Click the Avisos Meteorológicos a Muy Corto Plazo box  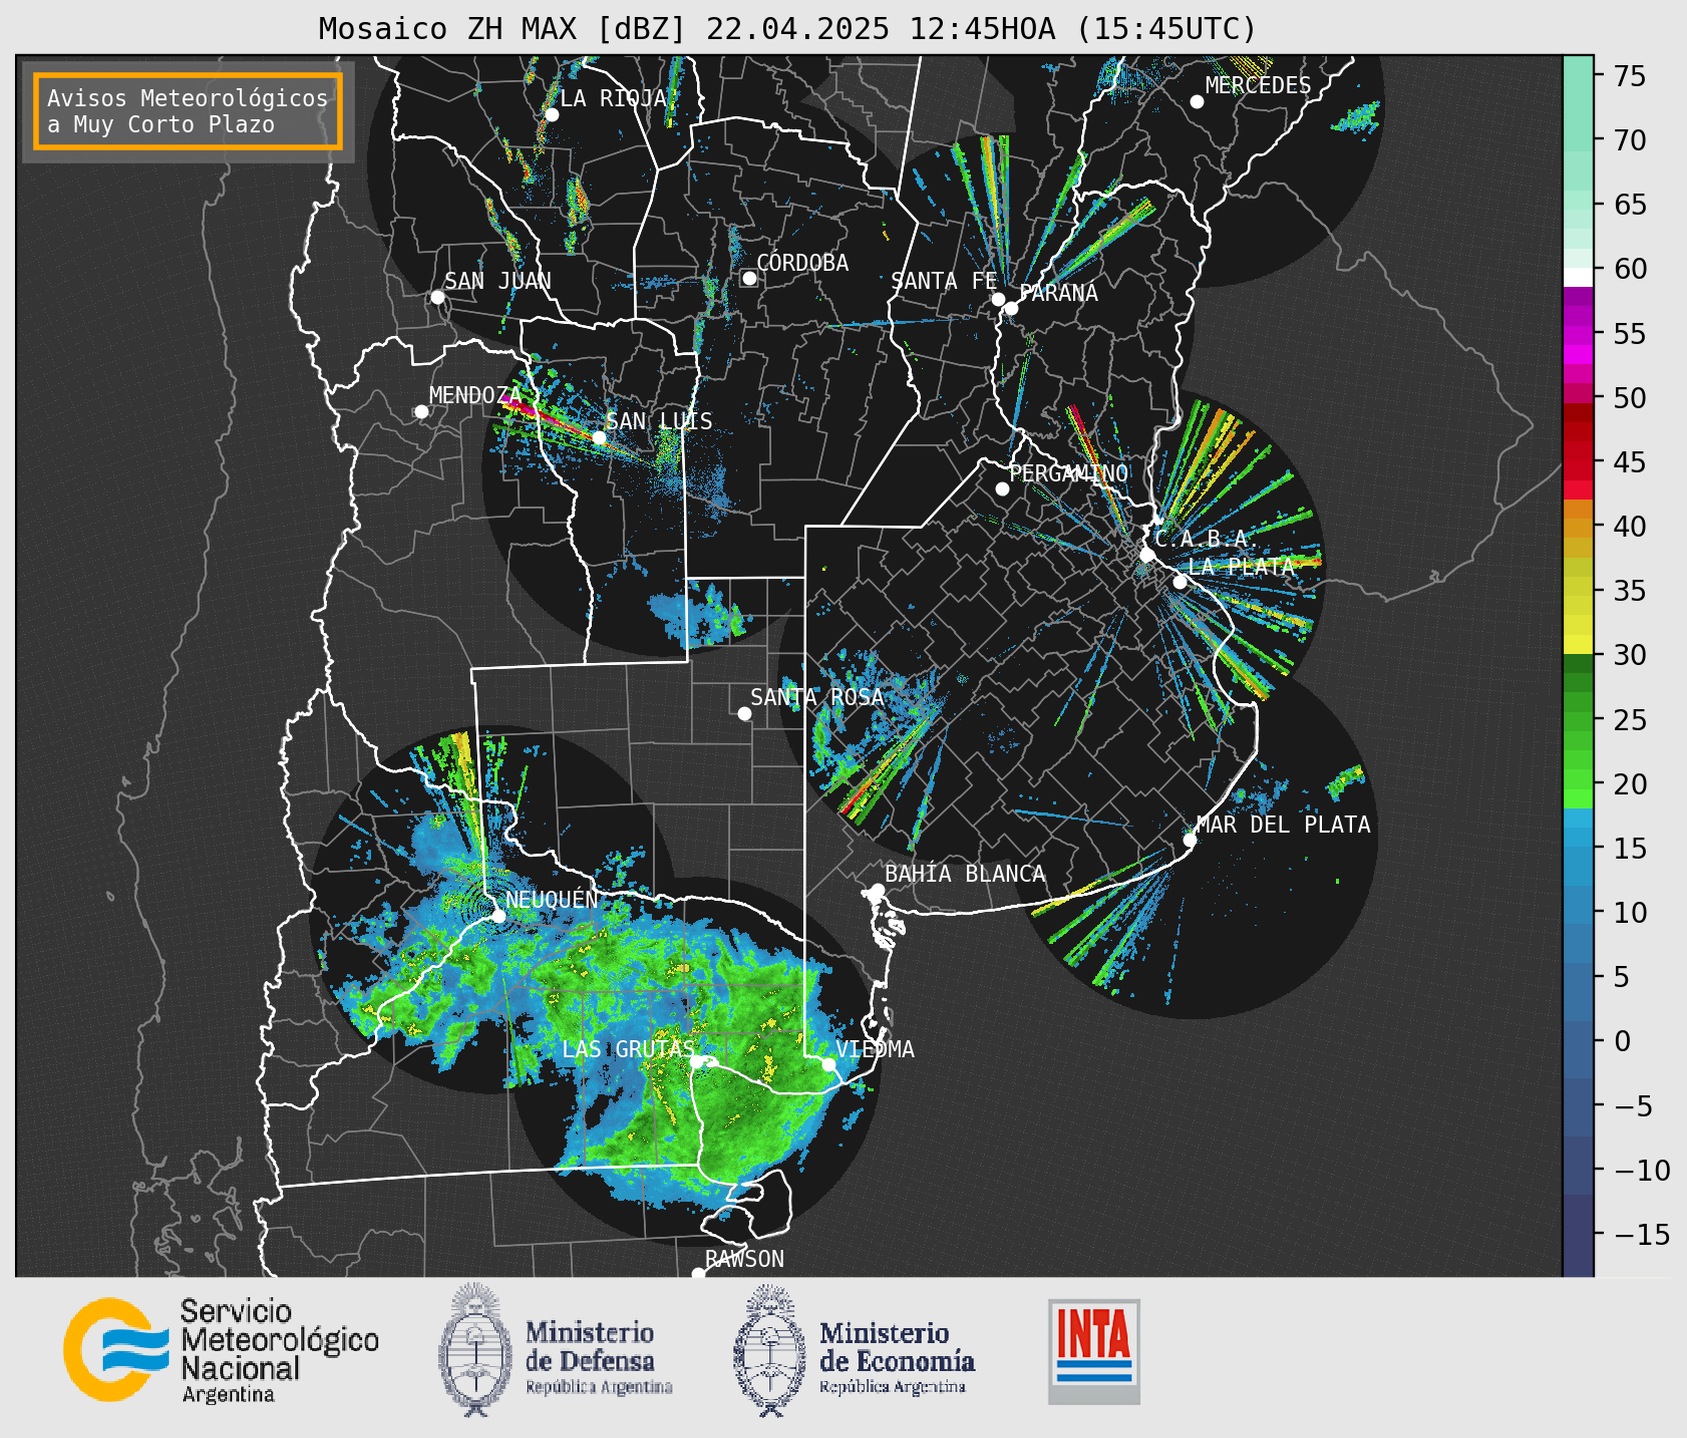pos(188,111)
